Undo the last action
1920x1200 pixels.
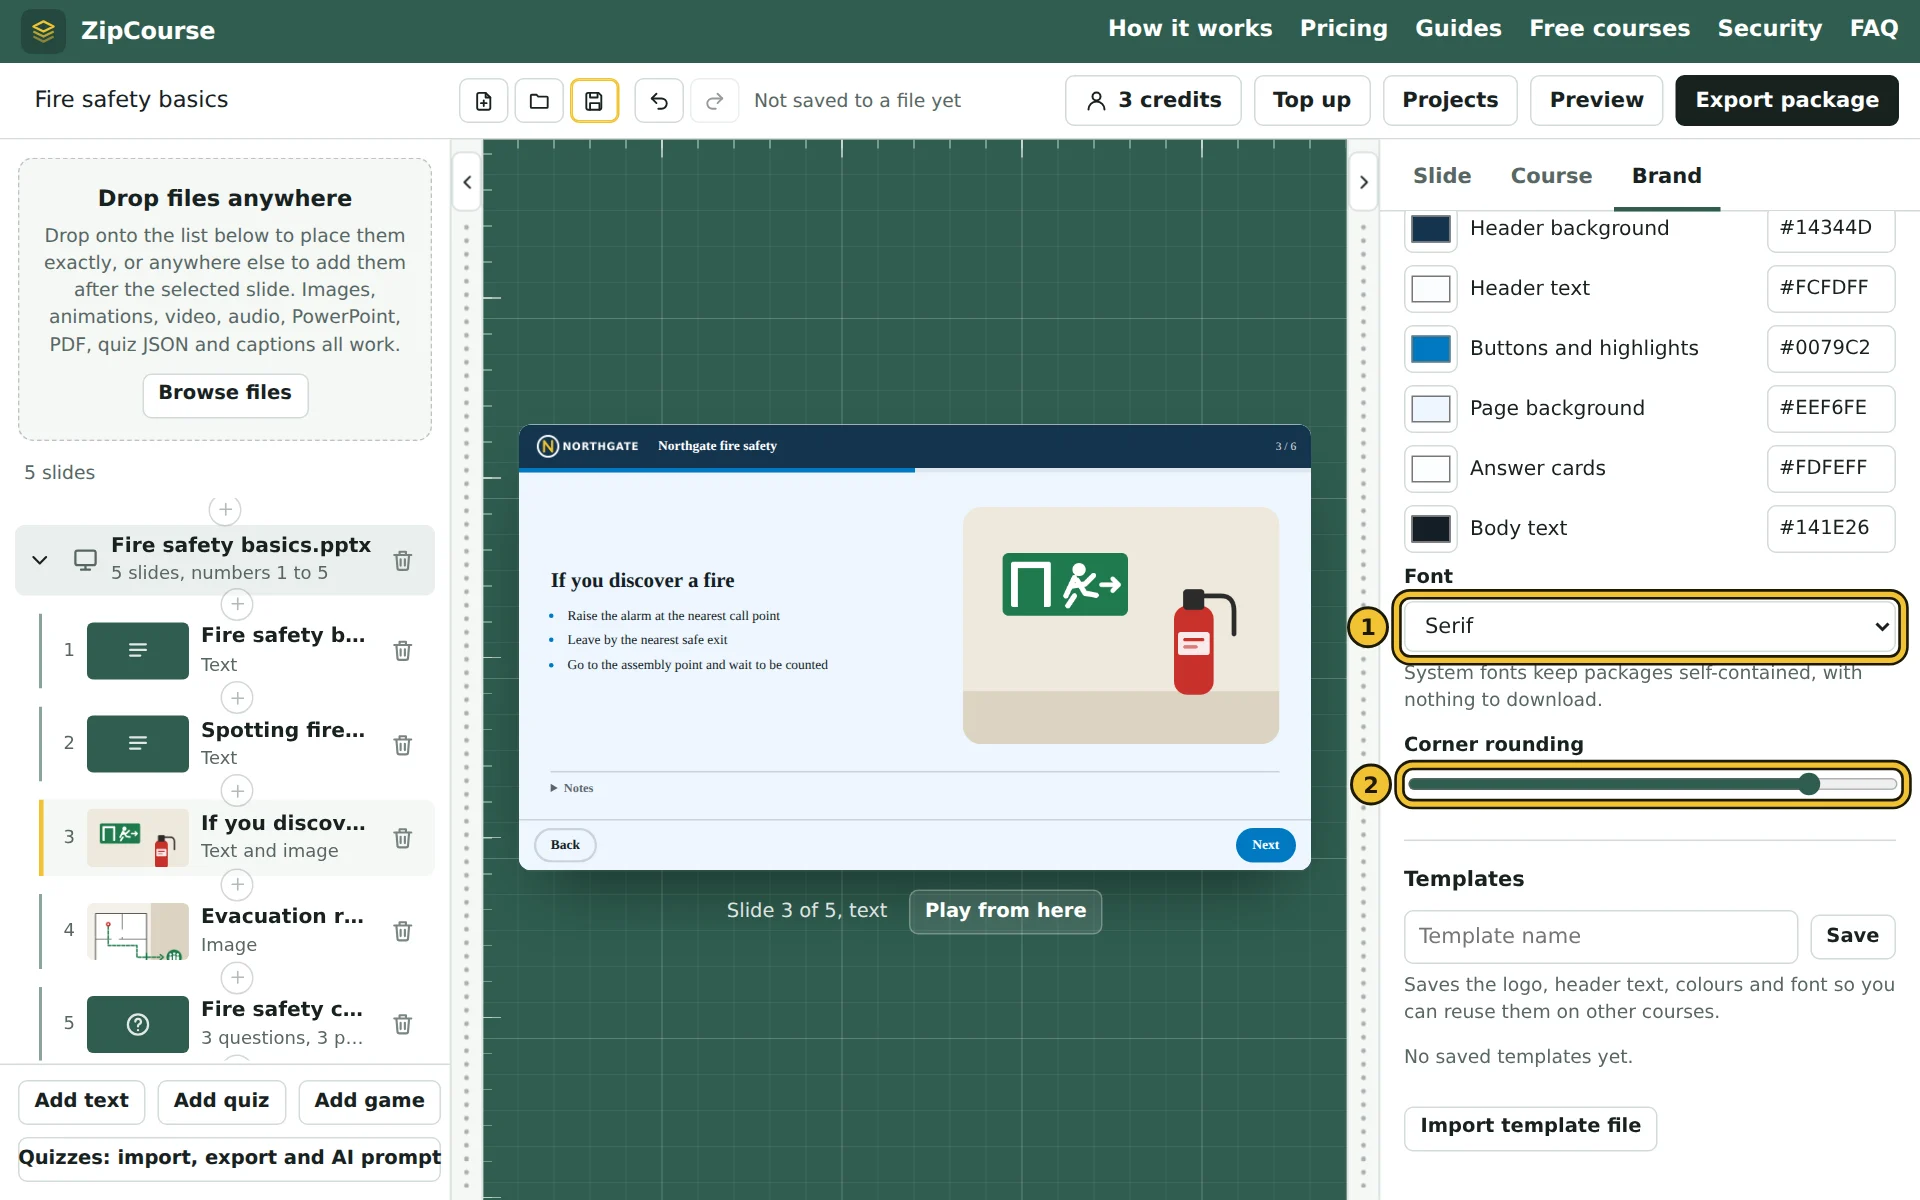pyautogui.click(x=659, y=101)
